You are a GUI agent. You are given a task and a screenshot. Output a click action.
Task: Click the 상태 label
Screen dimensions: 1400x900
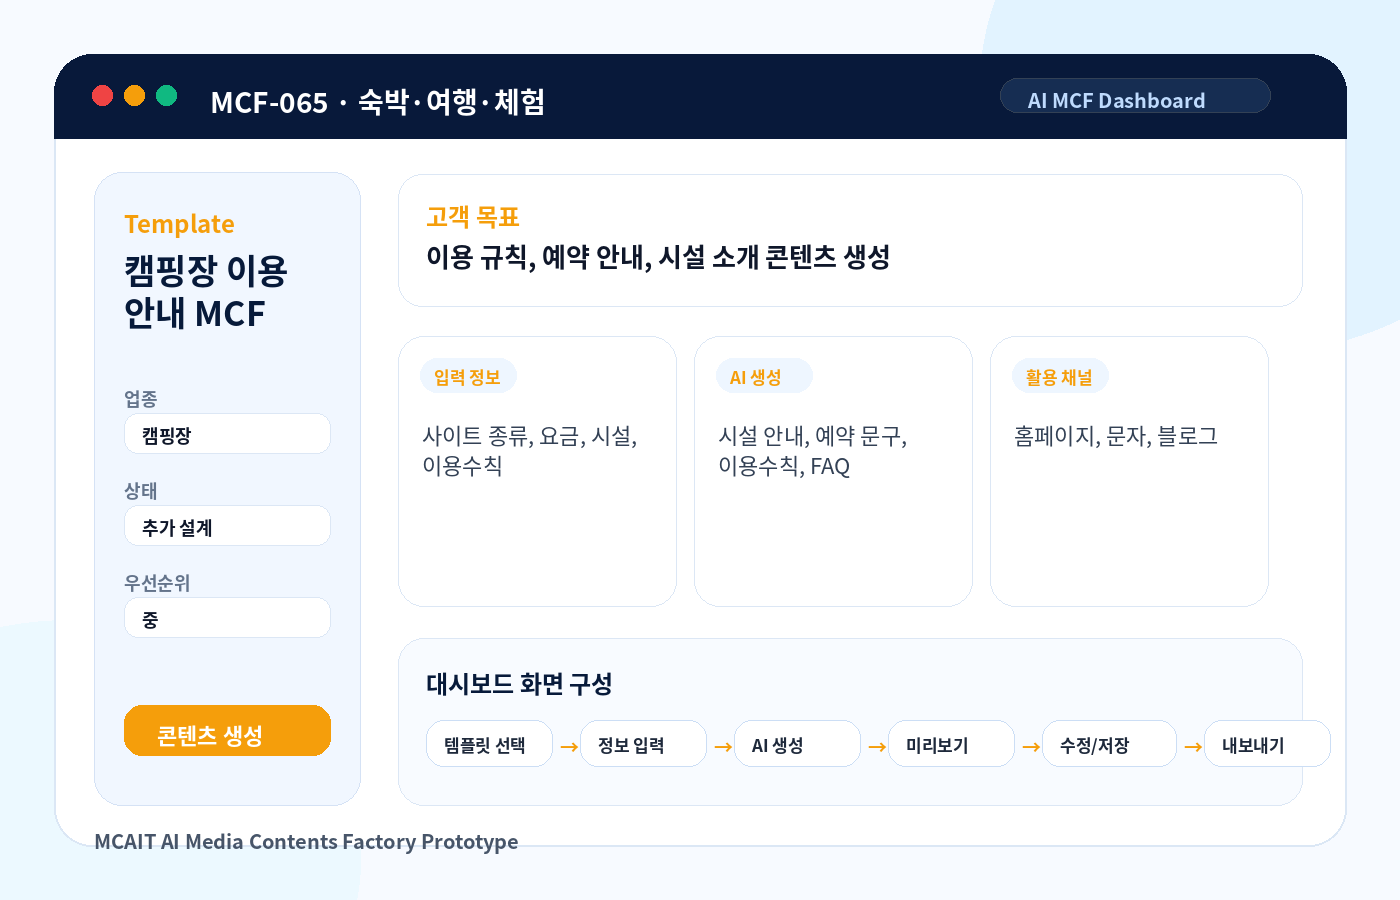141,490
